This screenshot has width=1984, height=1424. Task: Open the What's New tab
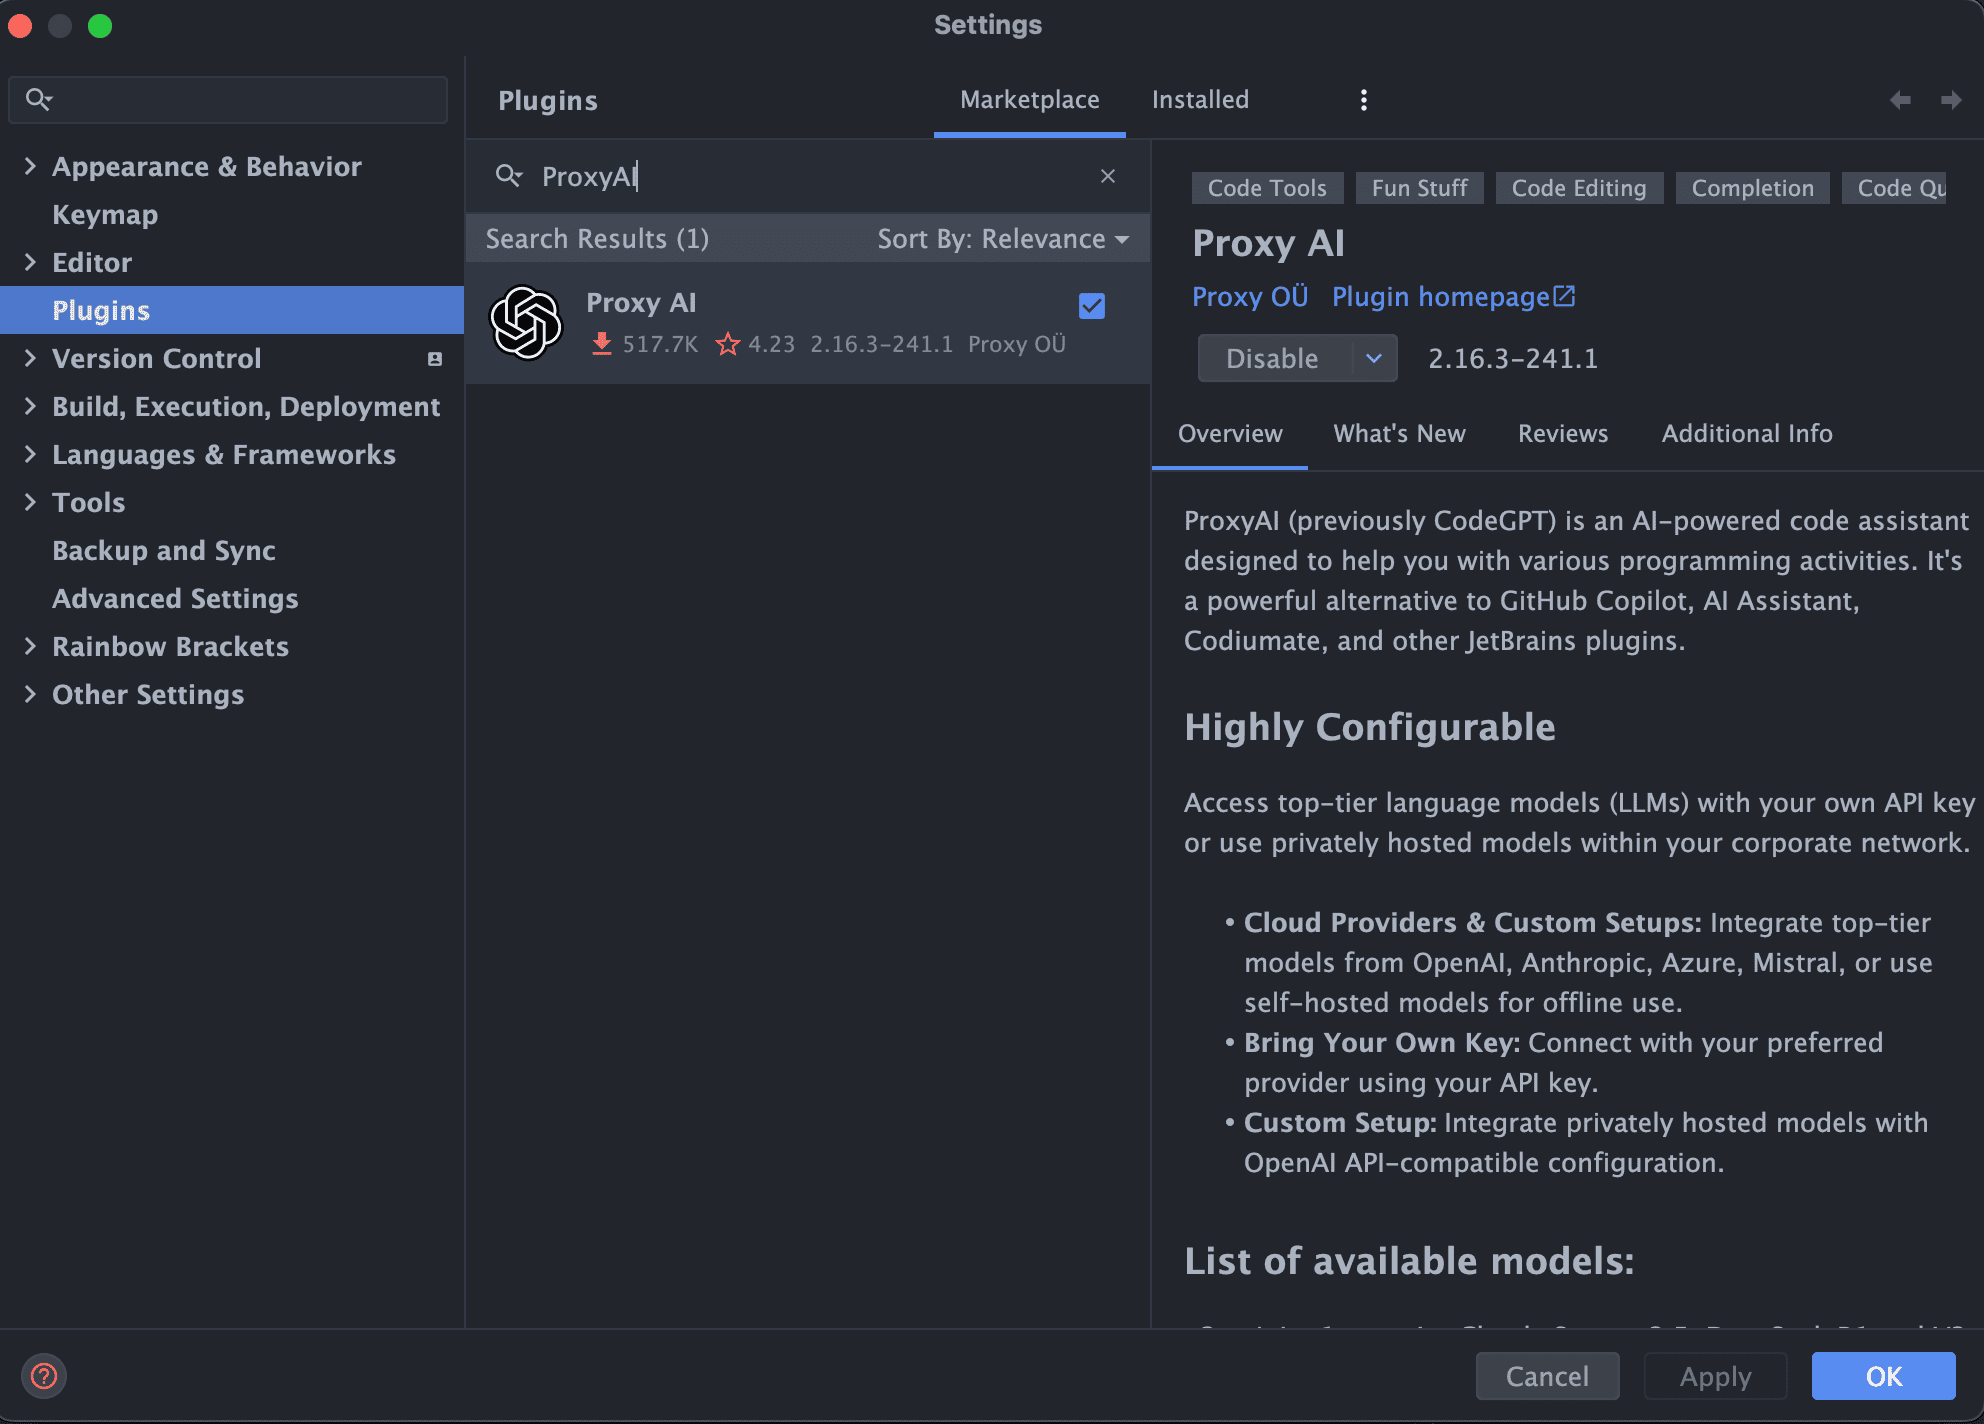[x=1399, y=433]
